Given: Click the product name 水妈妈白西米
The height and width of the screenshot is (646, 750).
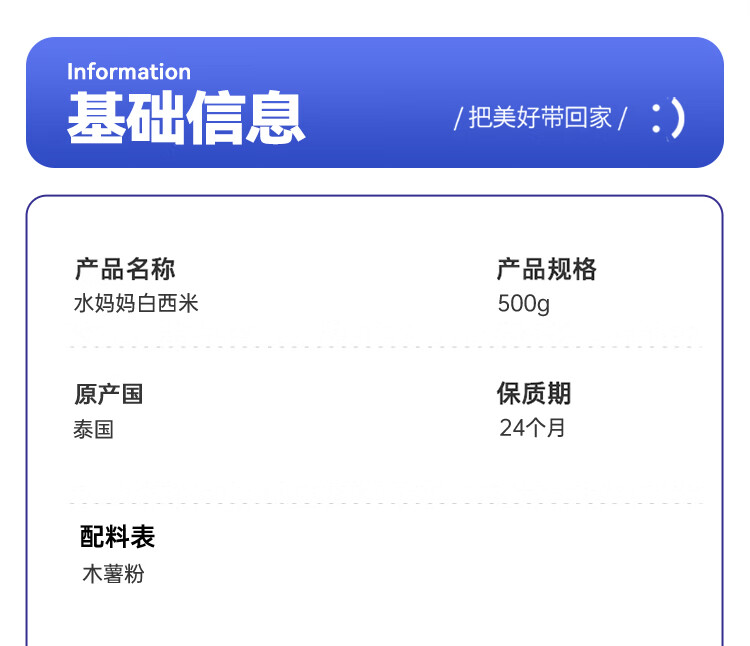Looking at the screenshot, I should point(136,303).
